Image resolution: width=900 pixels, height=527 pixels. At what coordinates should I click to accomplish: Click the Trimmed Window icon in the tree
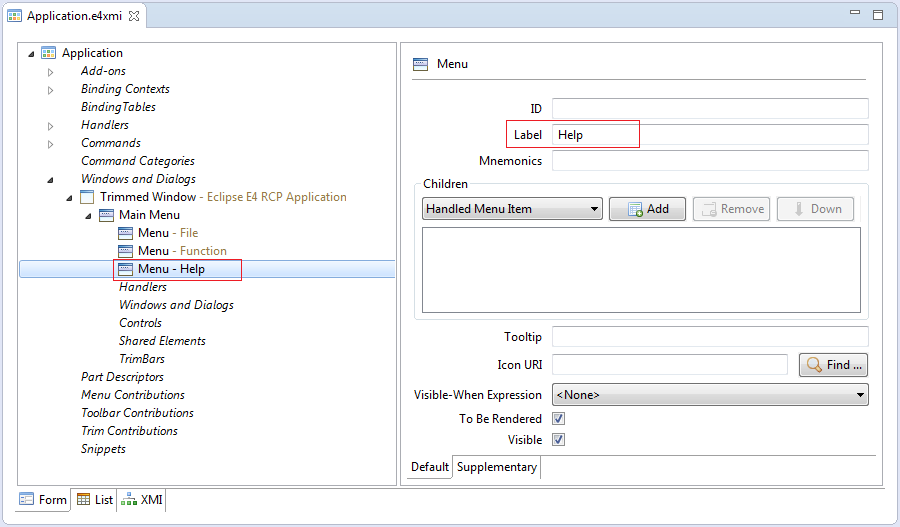click(87, 197)
